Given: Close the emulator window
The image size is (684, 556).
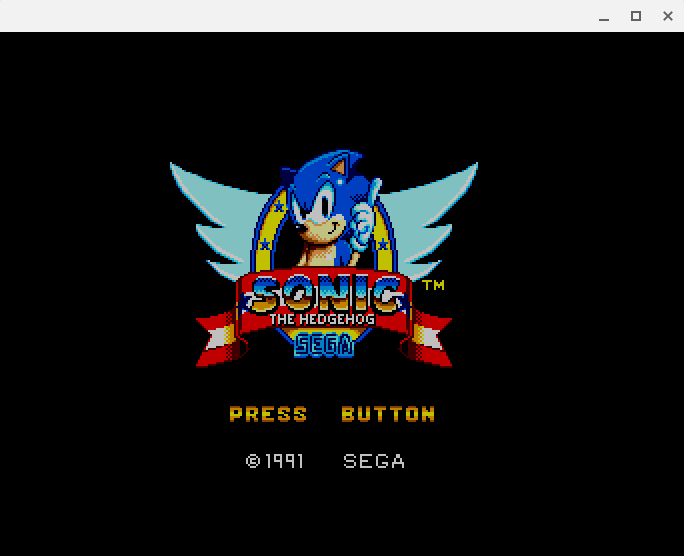Looking at the screenshot, I should [667, 16].
